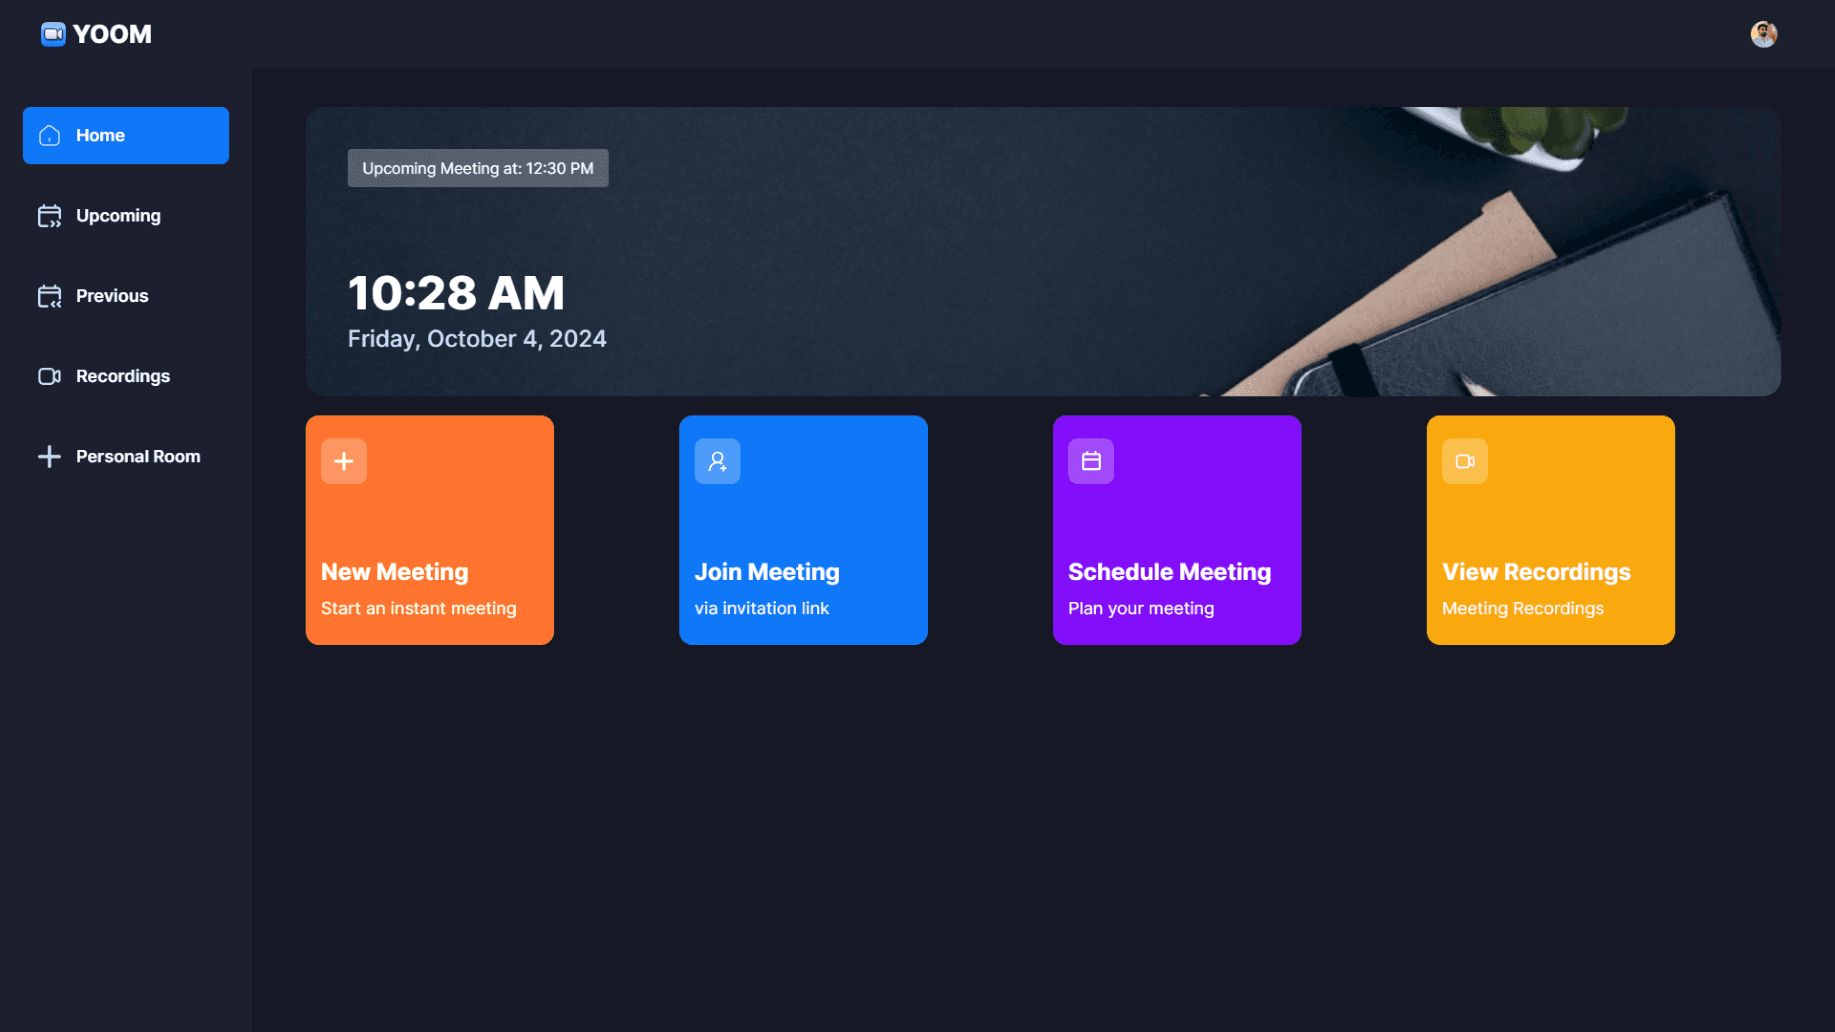Navigate to the Upcoming section
This screenshot has width=1835, height=1032.
117,215
